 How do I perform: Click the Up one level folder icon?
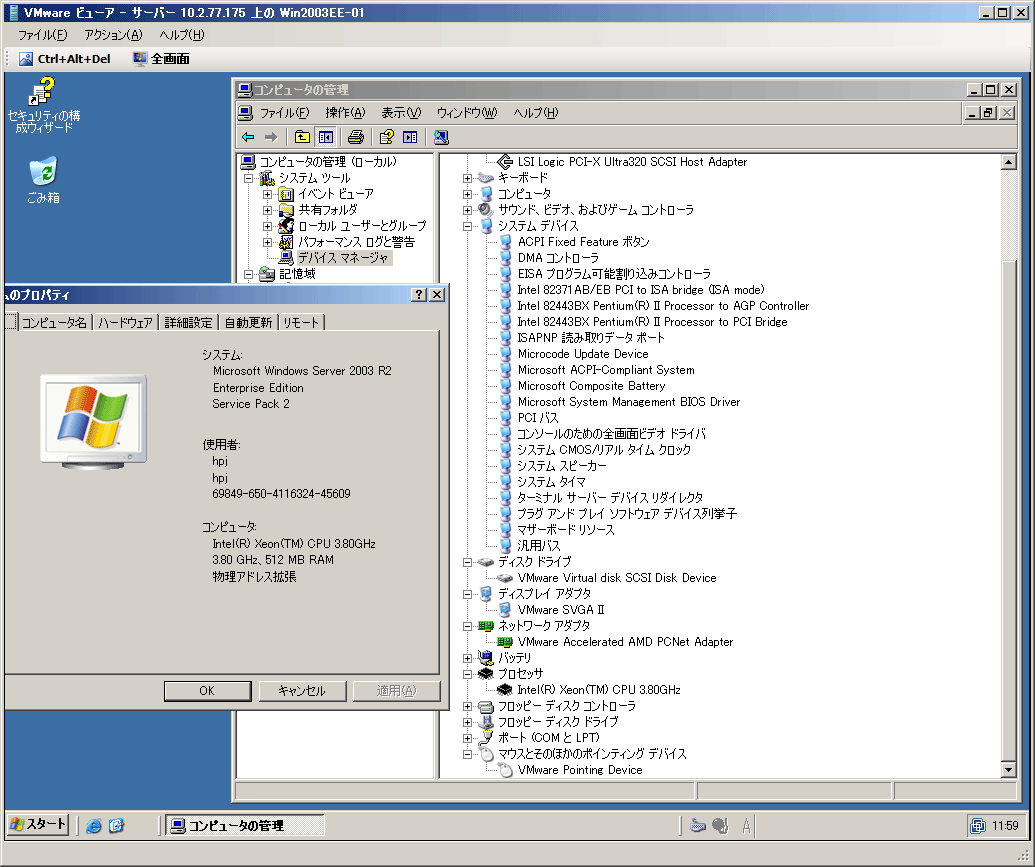(x=302, y=137)
